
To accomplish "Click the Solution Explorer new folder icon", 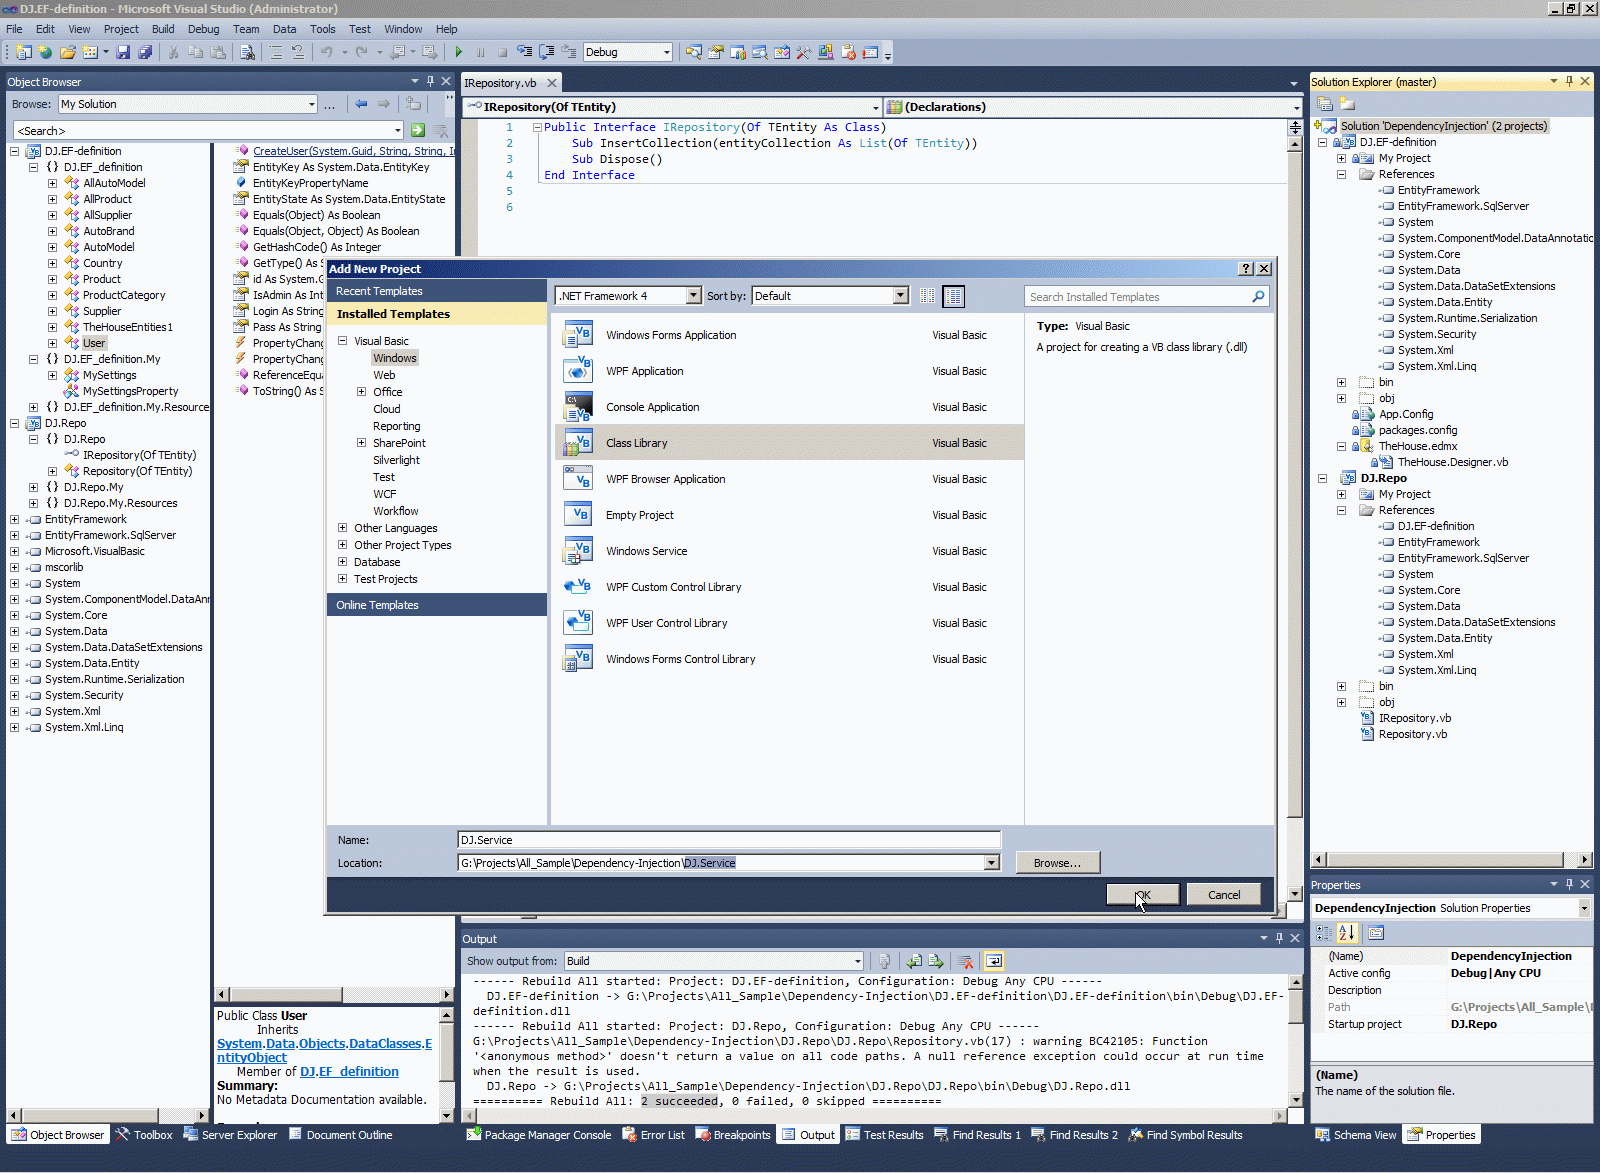I will (x=1347, y=104).
